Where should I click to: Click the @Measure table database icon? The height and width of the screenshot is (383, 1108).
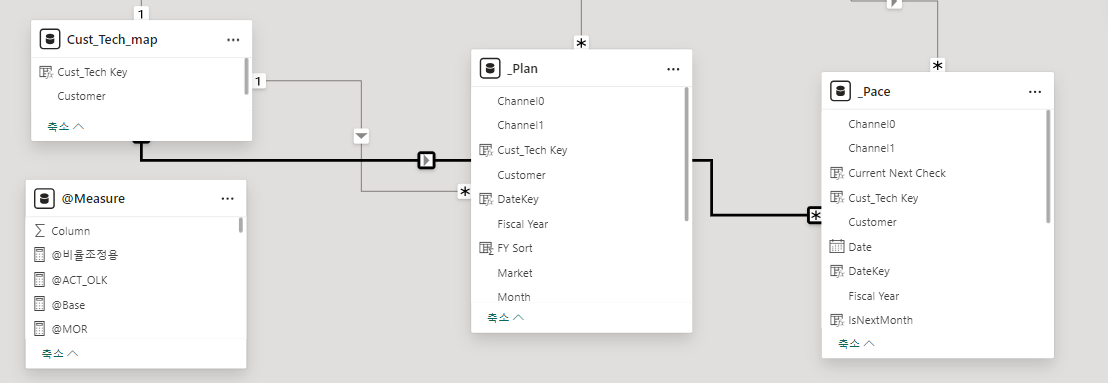pos(45,199)
